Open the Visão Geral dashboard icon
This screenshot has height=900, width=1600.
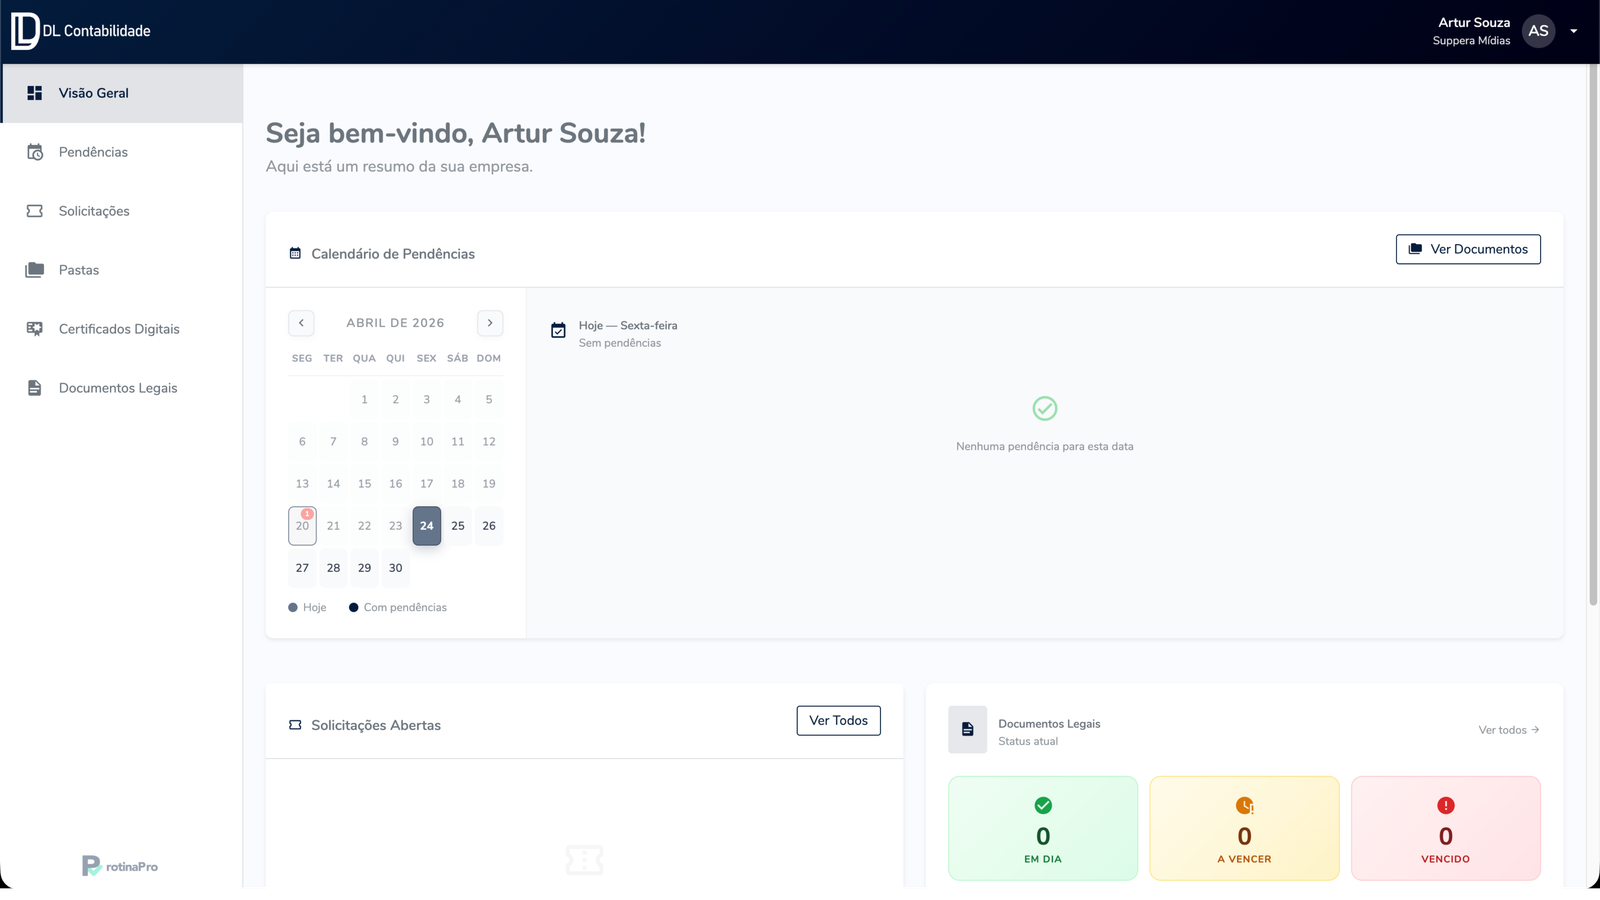[35, 93]
